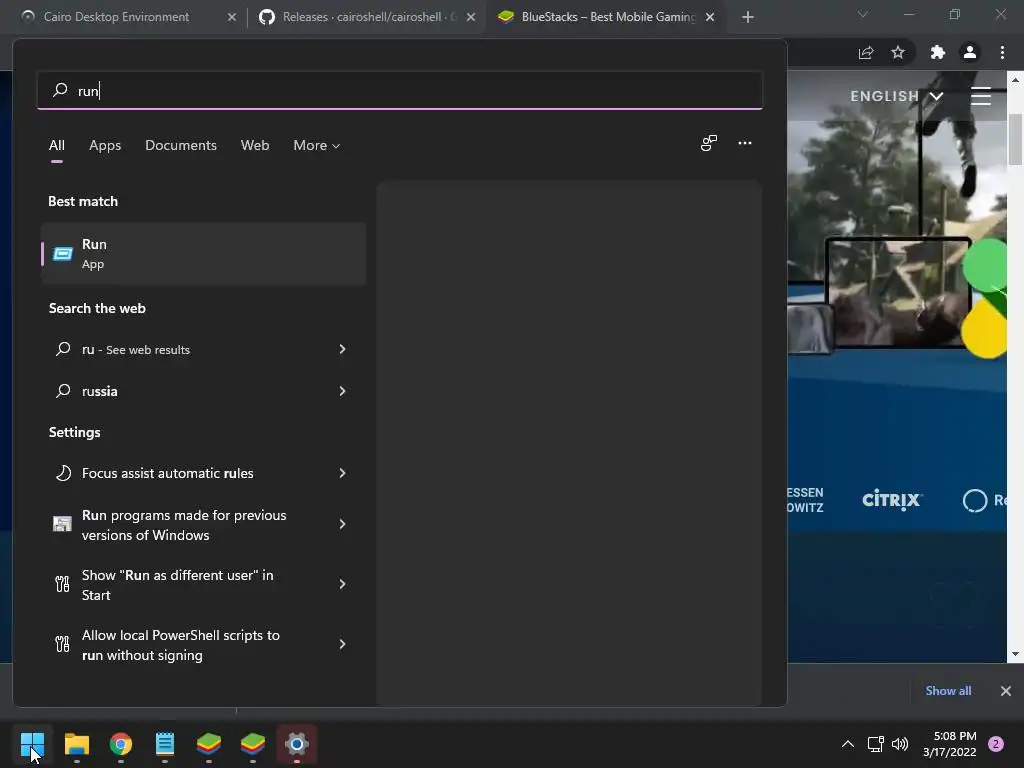Screen dimensions: 1024x768
Task: Select the BlueStacks browser tab
Action: 604,17
